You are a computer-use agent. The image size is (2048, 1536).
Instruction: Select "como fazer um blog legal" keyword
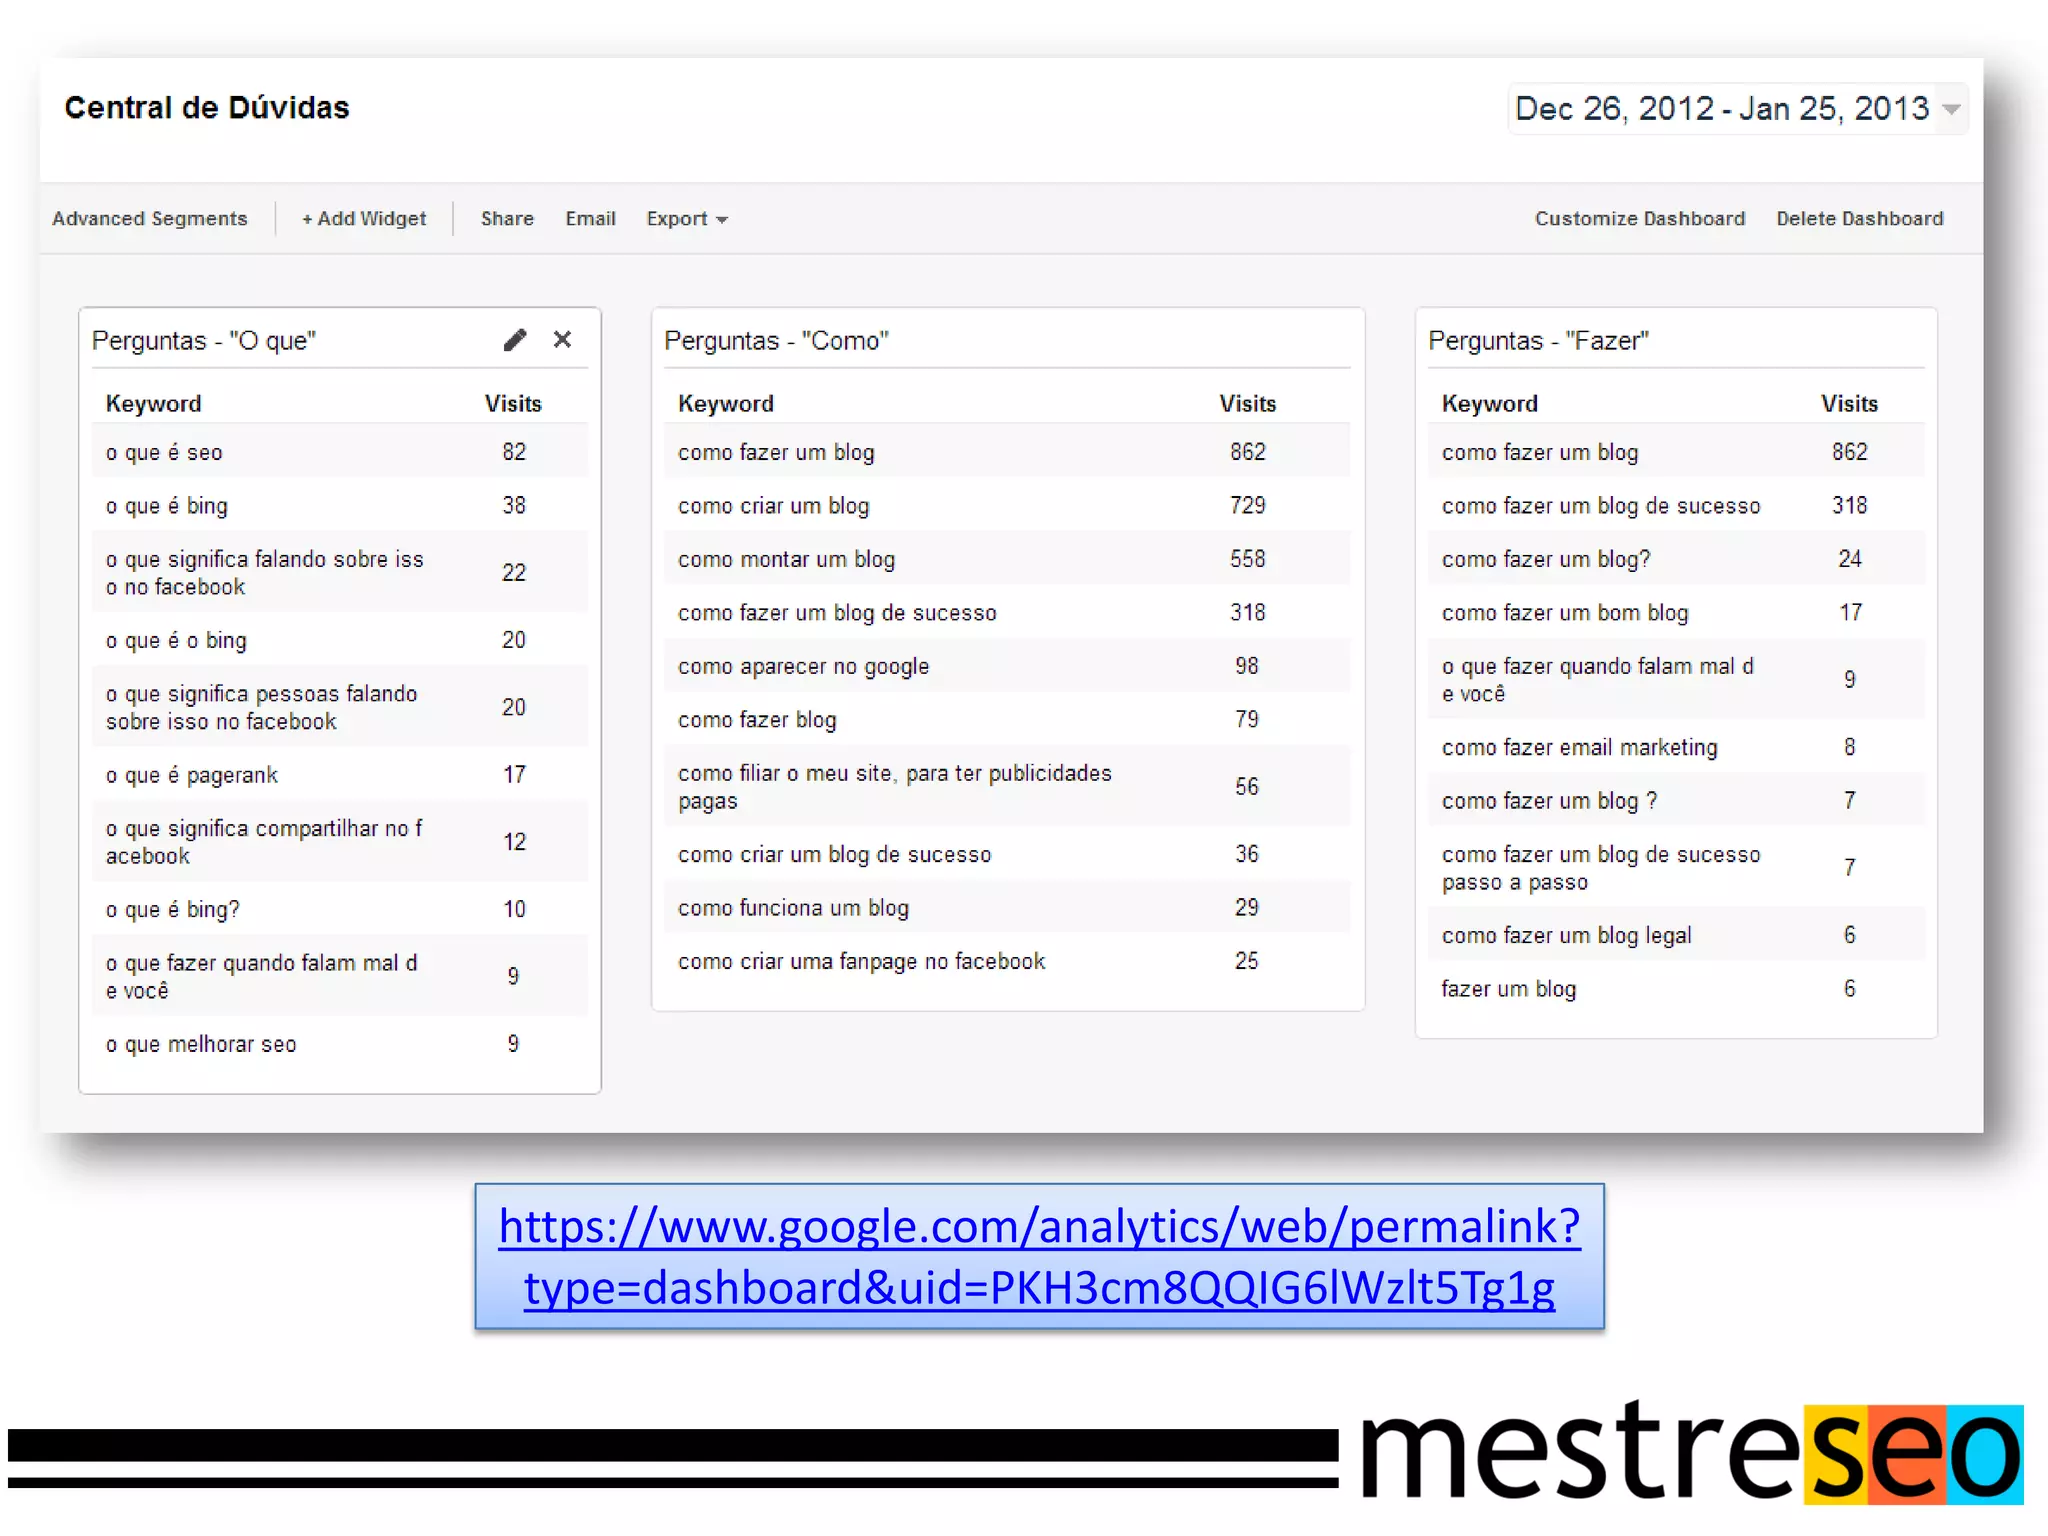1567,936
